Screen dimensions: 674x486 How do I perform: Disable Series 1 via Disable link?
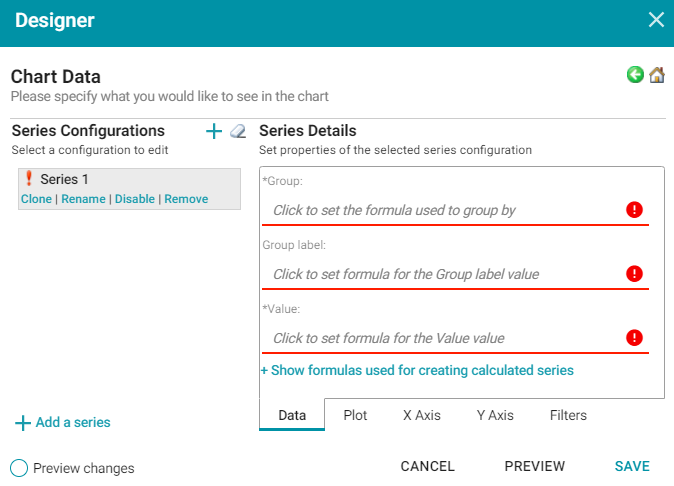point(135,199)
